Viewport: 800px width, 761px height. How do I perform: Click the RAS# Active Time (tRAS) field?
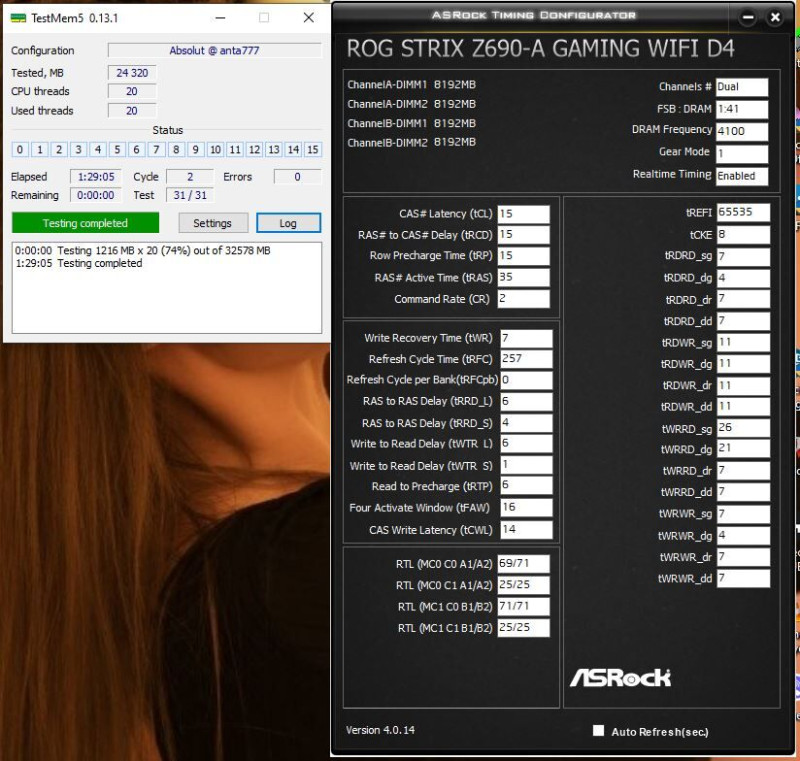pyautogui.click(x=523, y=277)
